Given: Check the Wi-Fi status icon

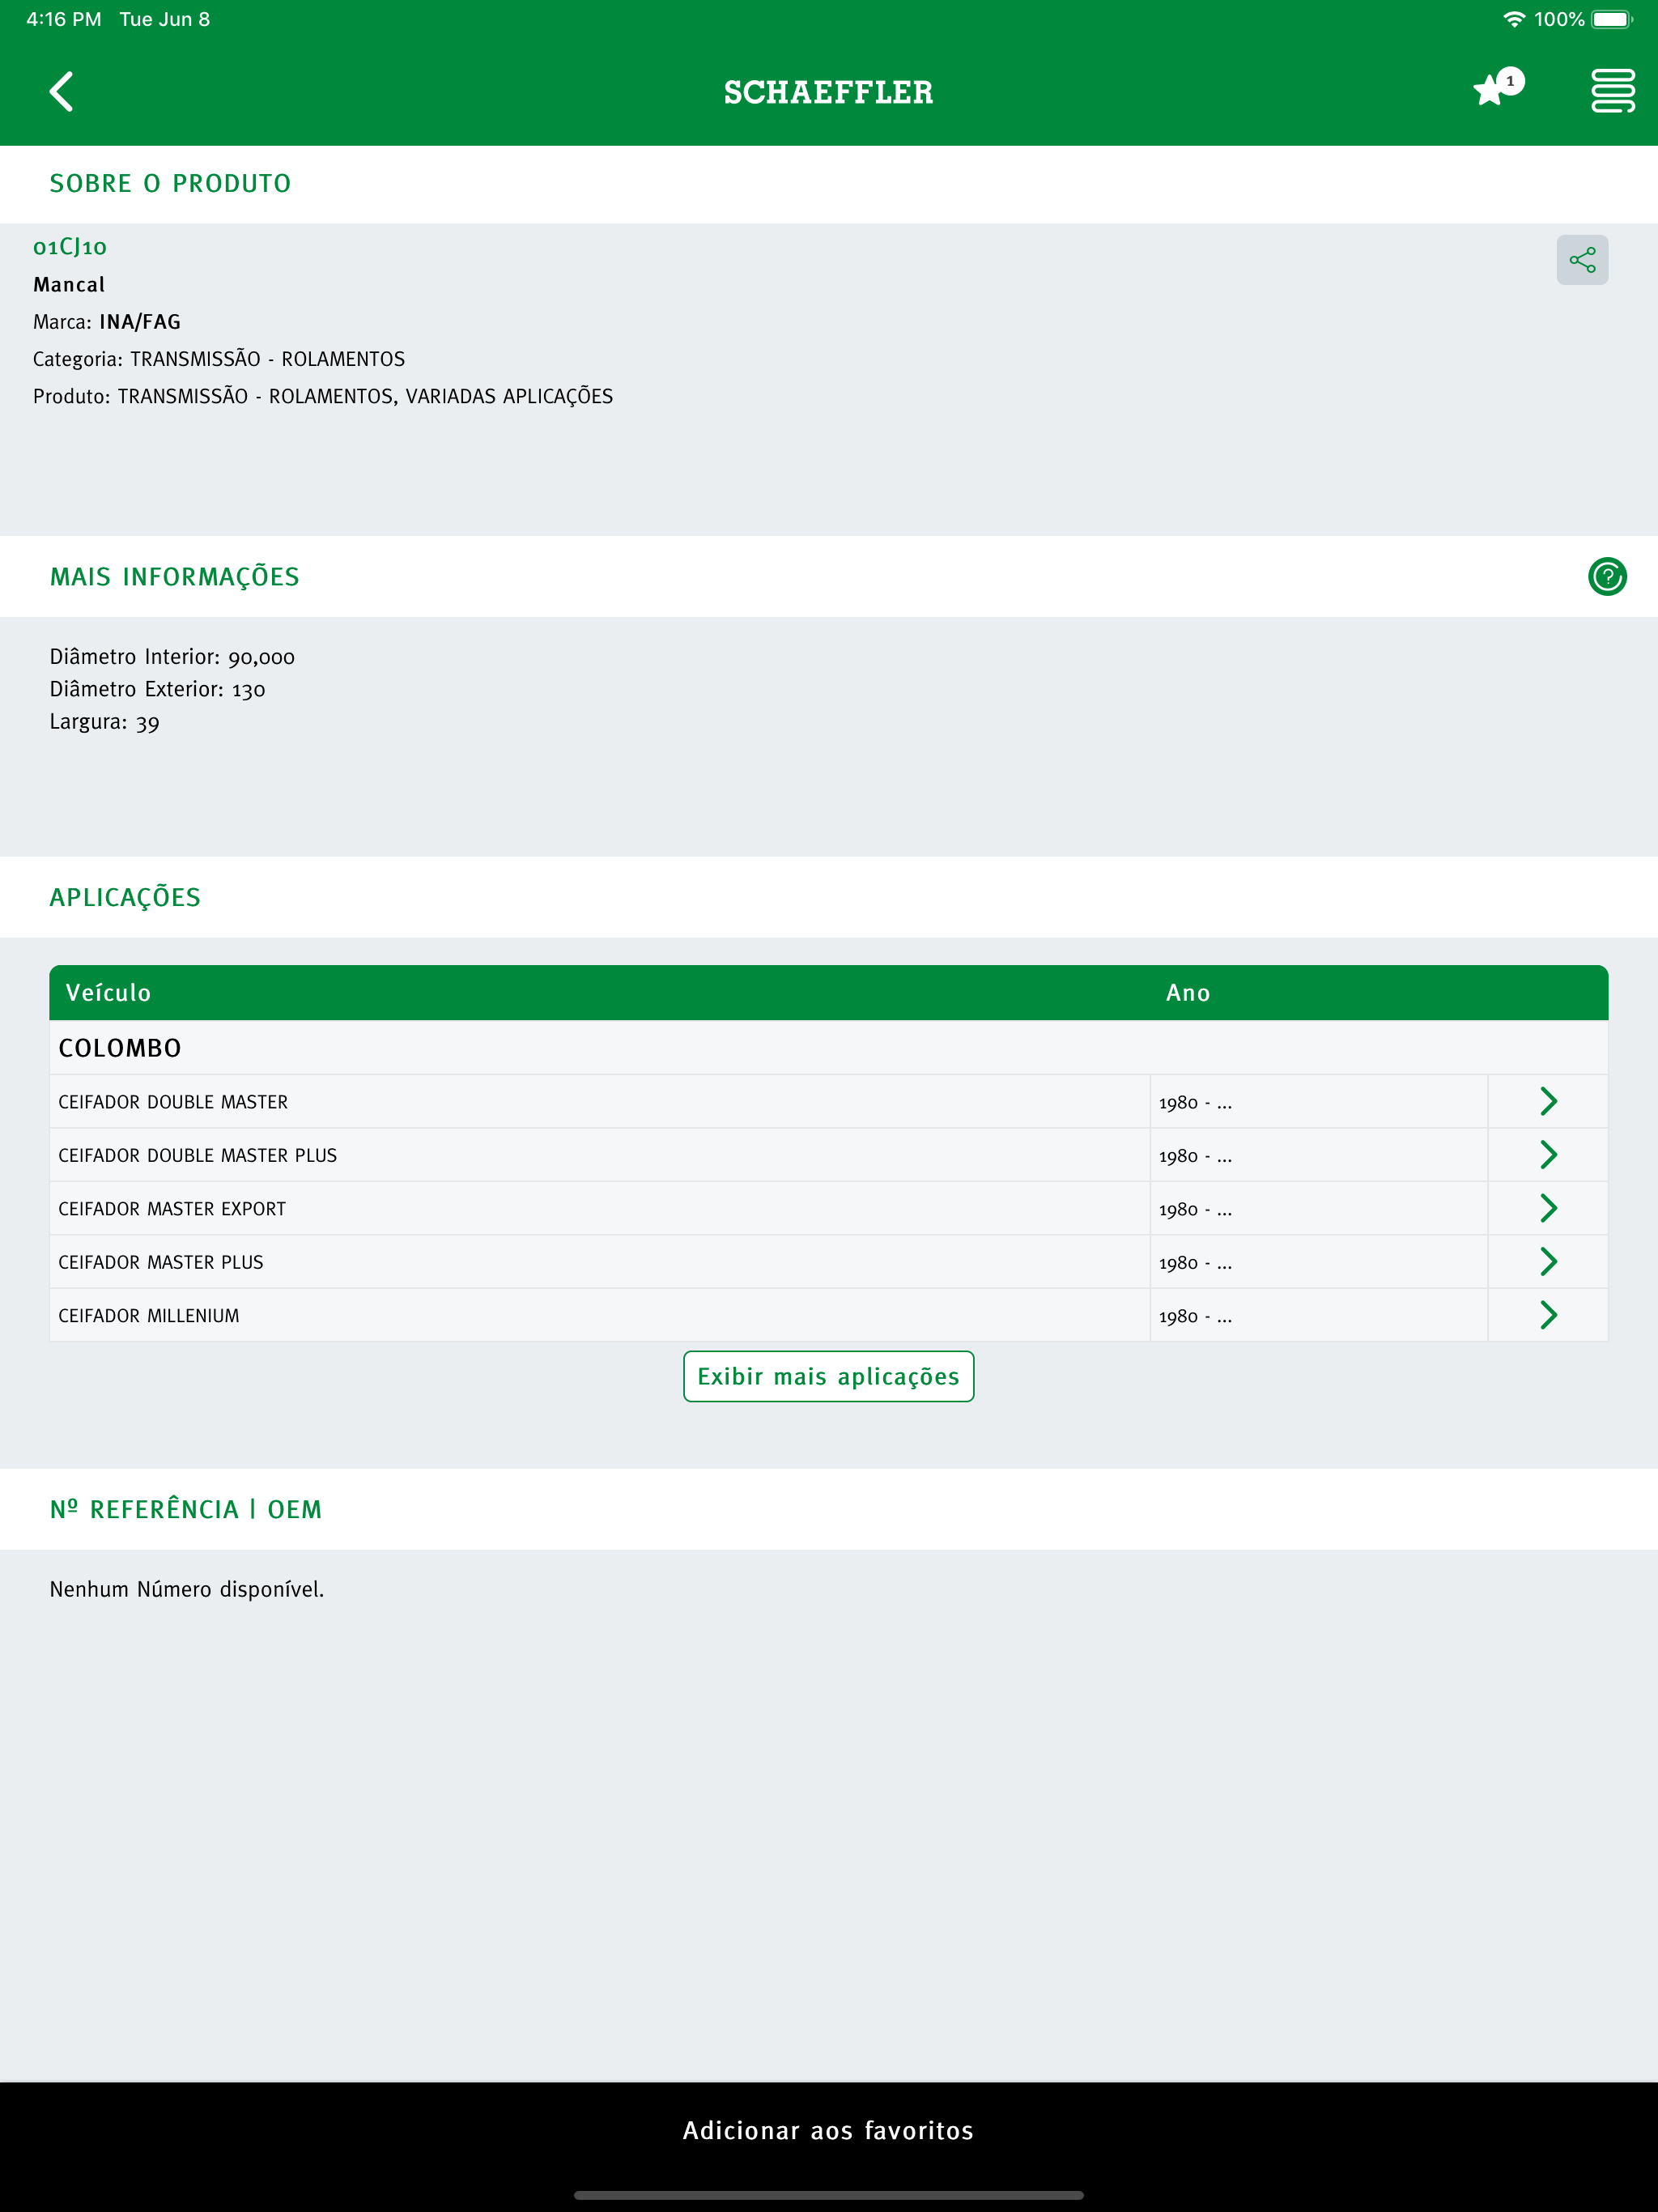Looking at the screenshot, I should coord(1514,19).
